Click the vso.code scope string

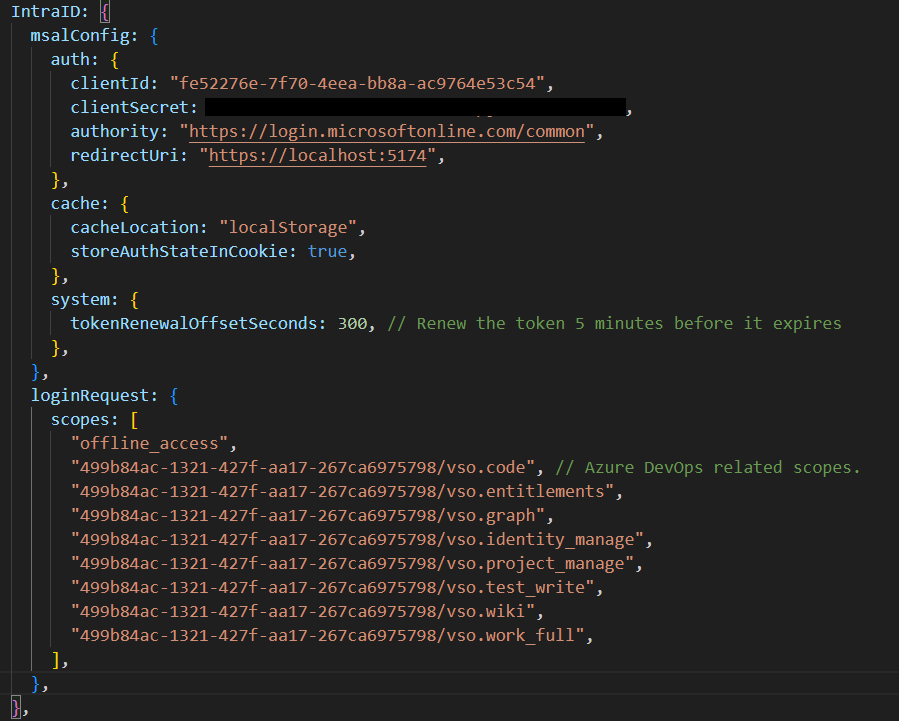(x=303, y=468)
